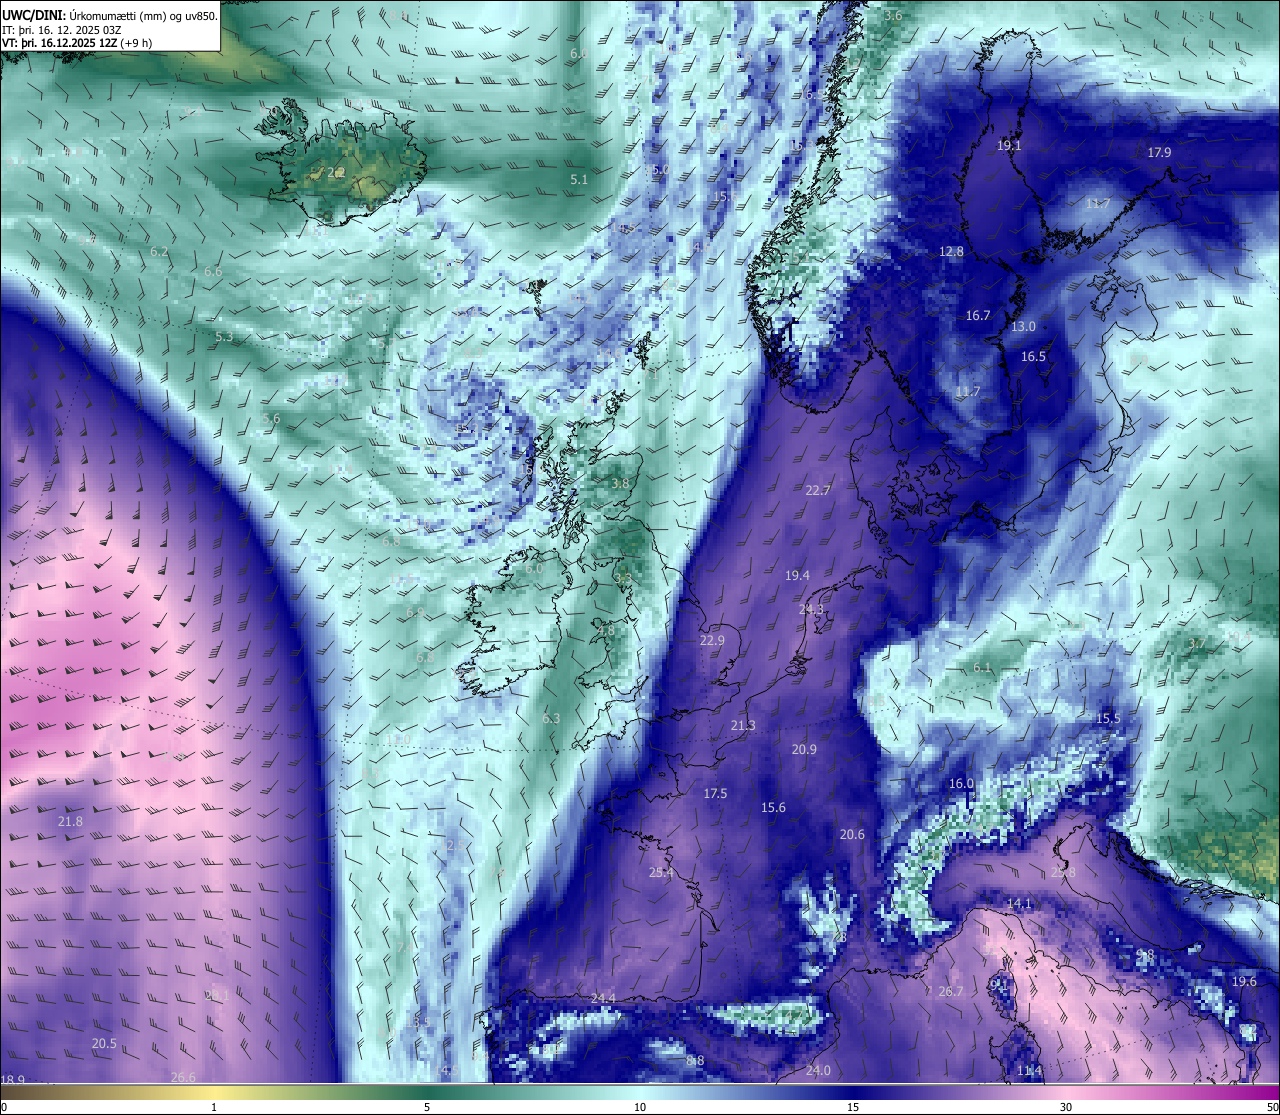Click the 'IT: þri. 16. 12. 2025 03Z' line
Image resolution: width=1280 pixels, height=1115 pixels.
point(62,29)
